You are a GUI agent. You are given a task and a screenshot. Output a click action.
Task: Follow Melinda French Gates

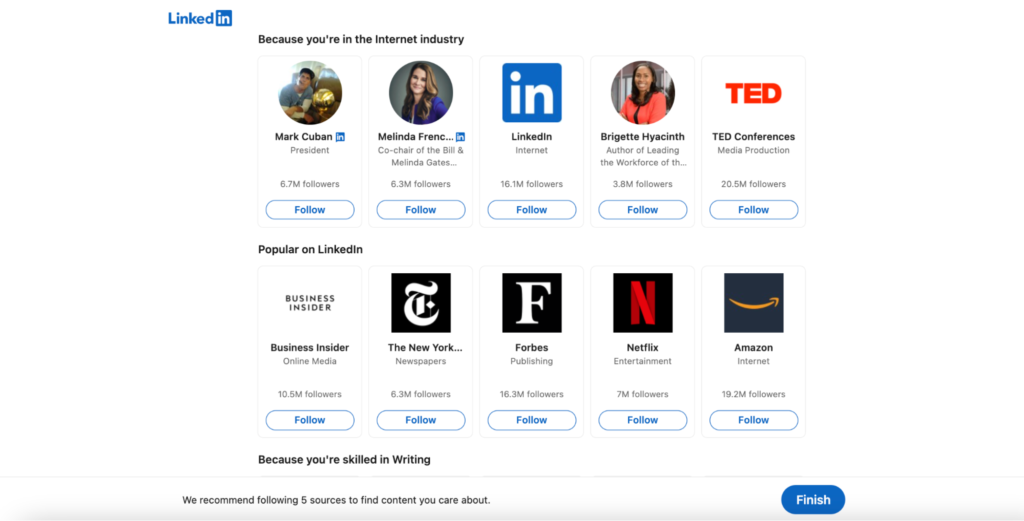421,210
